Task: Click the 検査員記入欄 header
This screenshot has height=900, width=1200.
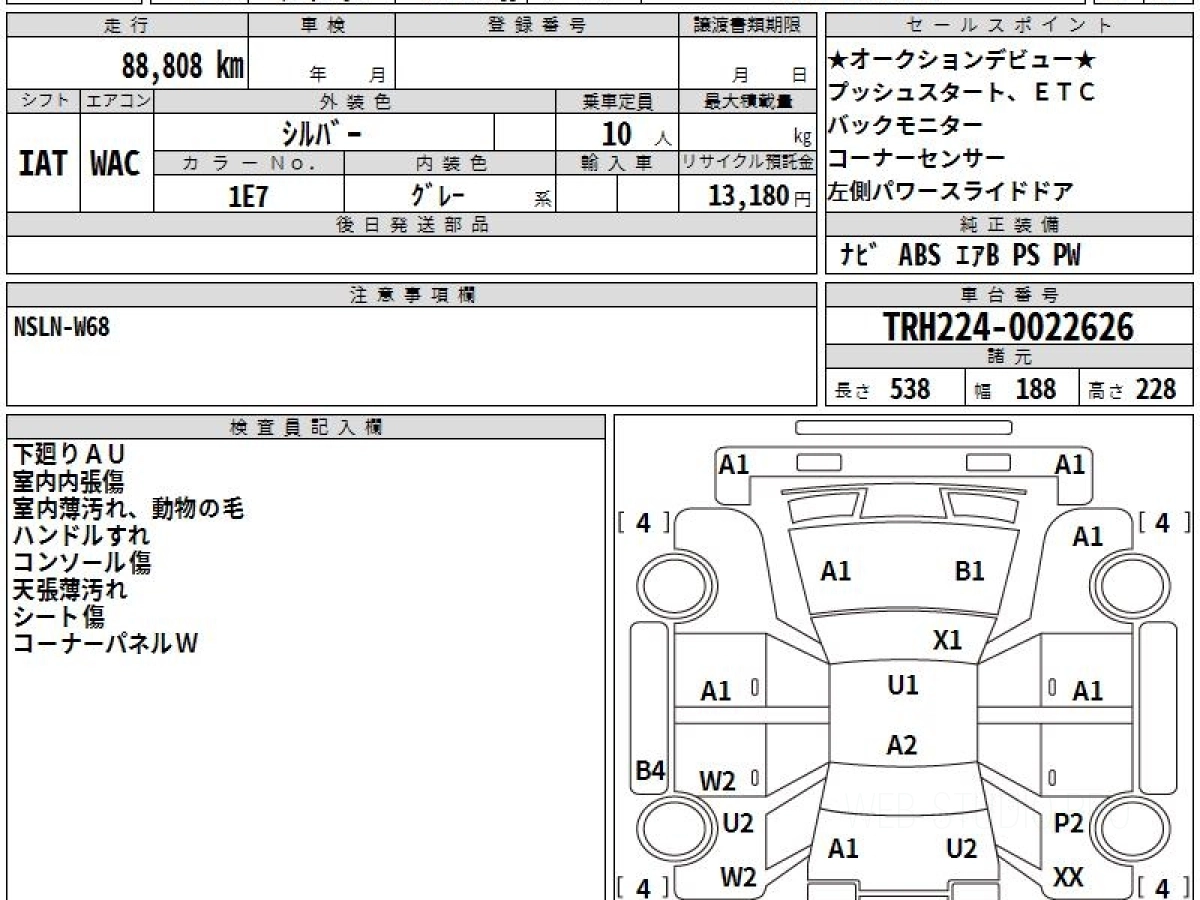Action: 306,427
